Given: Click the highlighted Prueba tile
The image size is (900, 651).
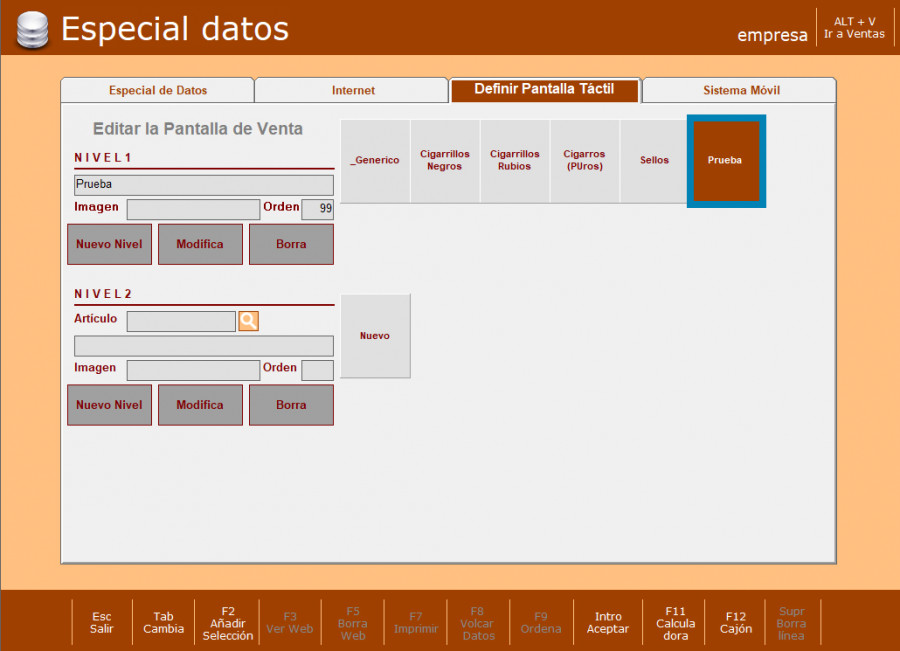Looking at the screenshot, I should click(x=726, y=161).
